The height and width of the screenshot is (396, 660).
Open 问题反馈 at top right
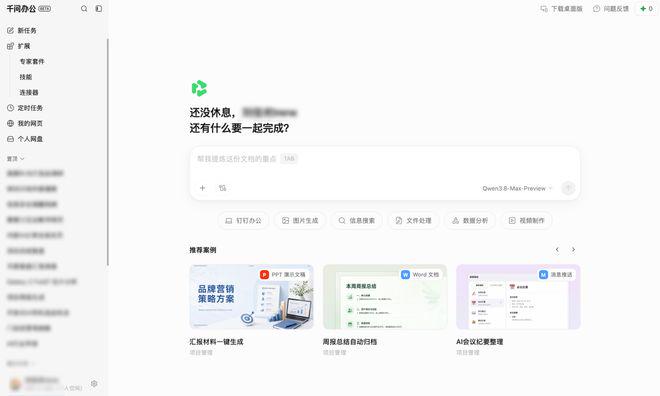point(611,8)
